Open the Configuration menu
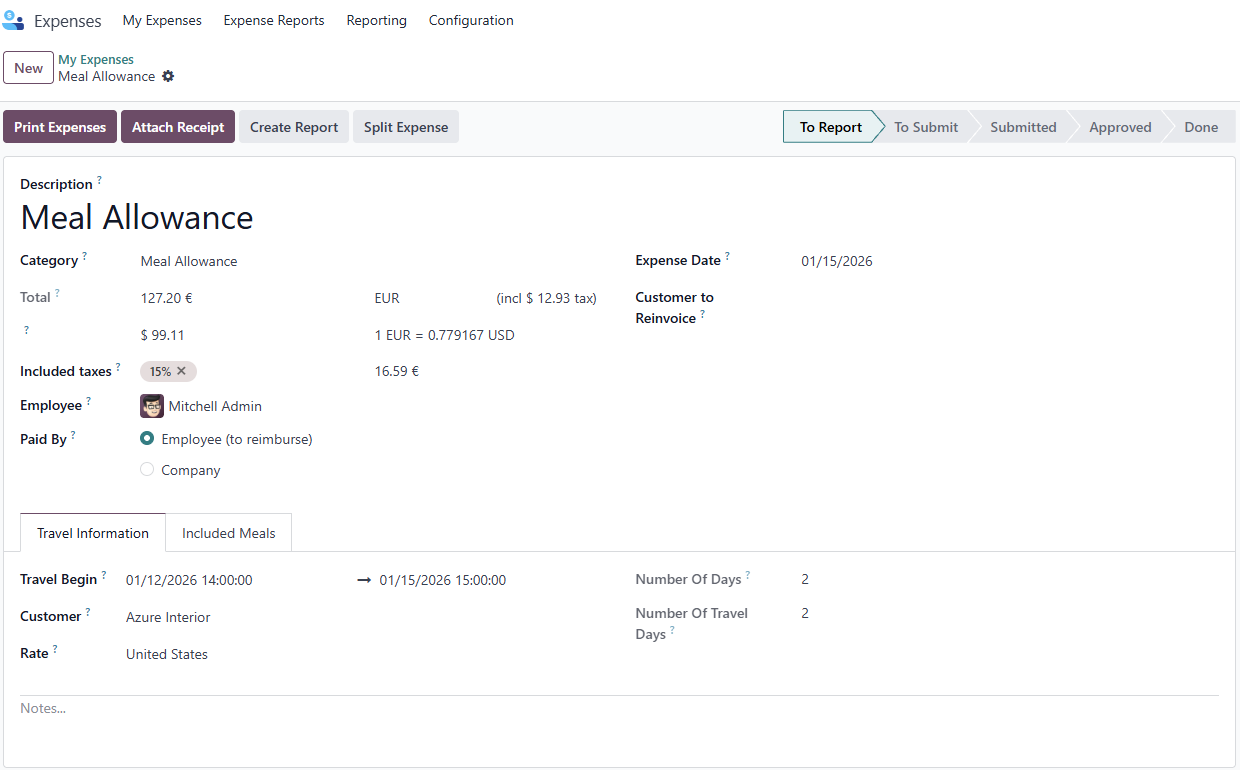 (x=471, y=20)
